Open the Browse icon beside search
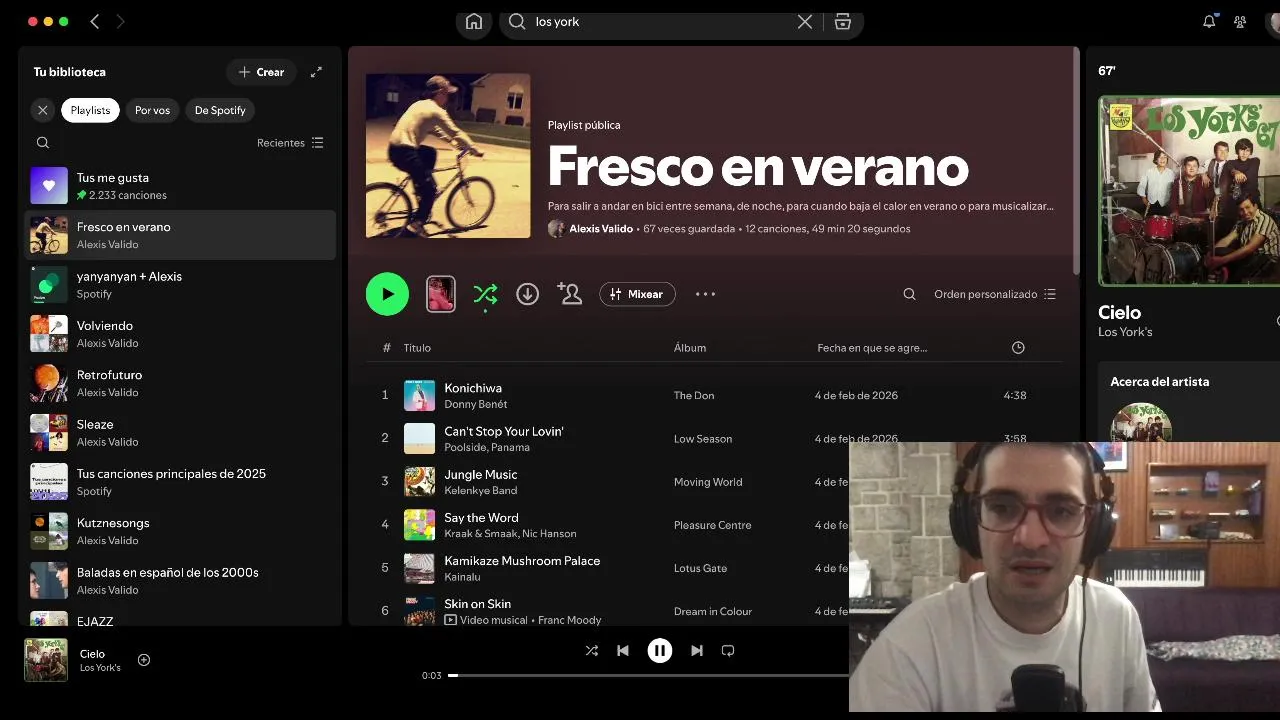Screen dimensions: 1280x720 tap(843, 22)
